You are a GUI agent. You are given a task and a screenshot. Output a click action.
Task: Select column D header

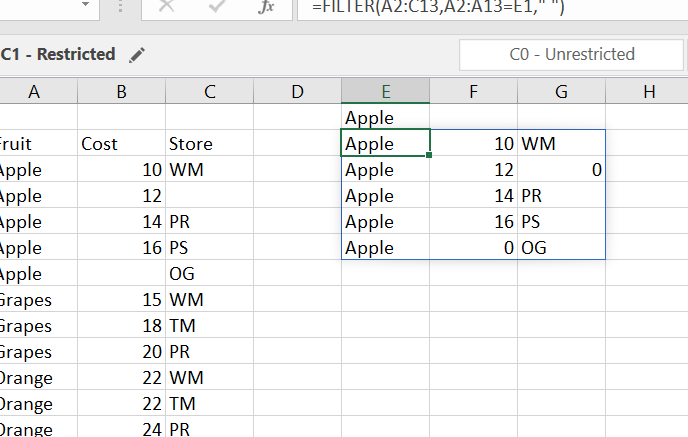(297, 91)
